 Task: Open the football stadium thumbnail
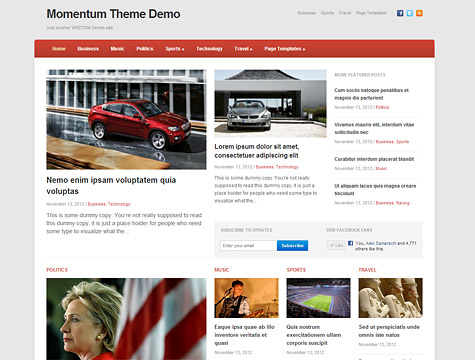(318, 298)
